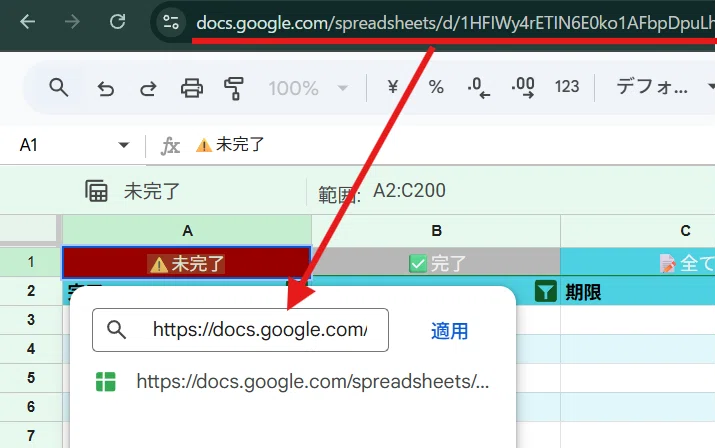Open site information icon in address bar
This screenshot has width=718, height=448.
tap(171, 22)
